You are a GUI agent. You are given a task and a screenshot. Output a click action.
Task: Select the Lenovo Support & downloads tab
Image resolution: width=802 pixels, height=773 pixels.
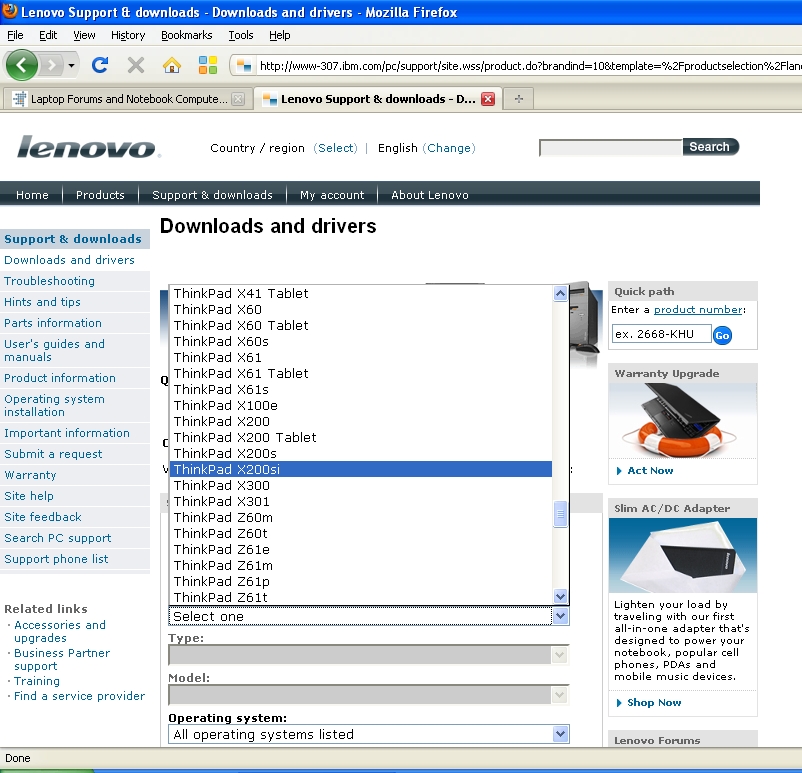[377, 99]
